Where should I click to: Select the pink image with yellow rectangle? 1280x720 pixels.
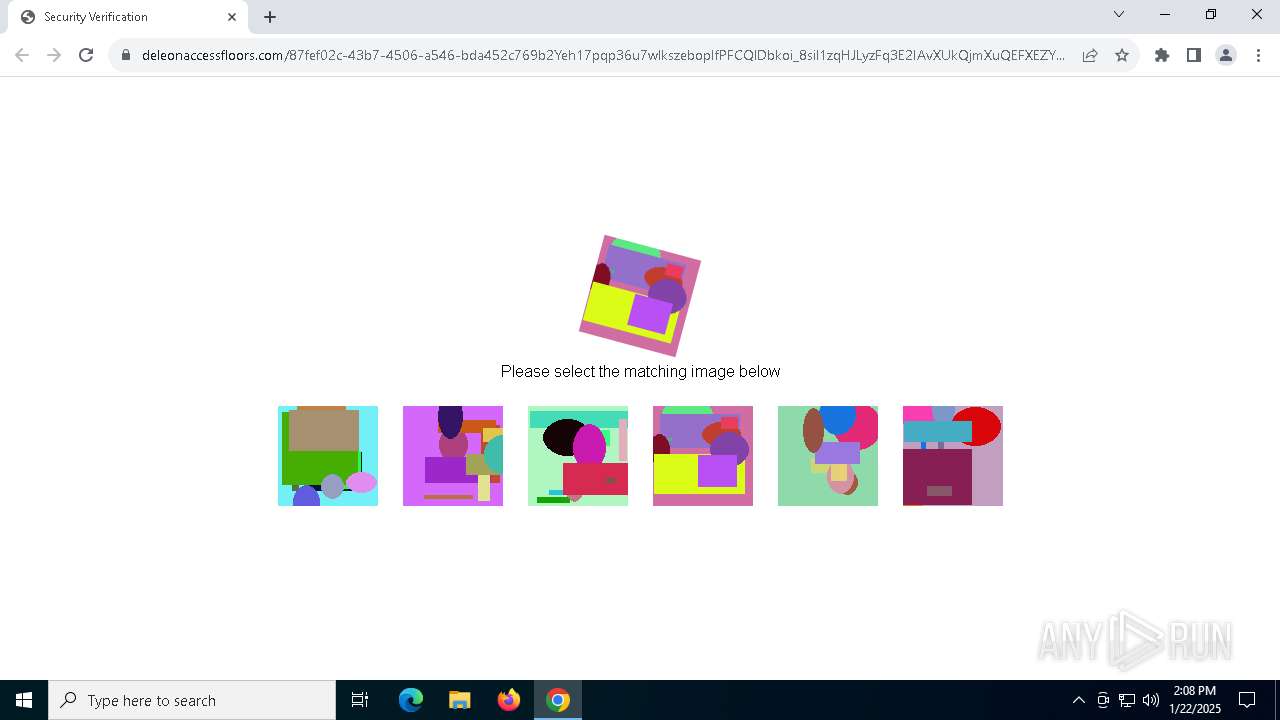703,456
